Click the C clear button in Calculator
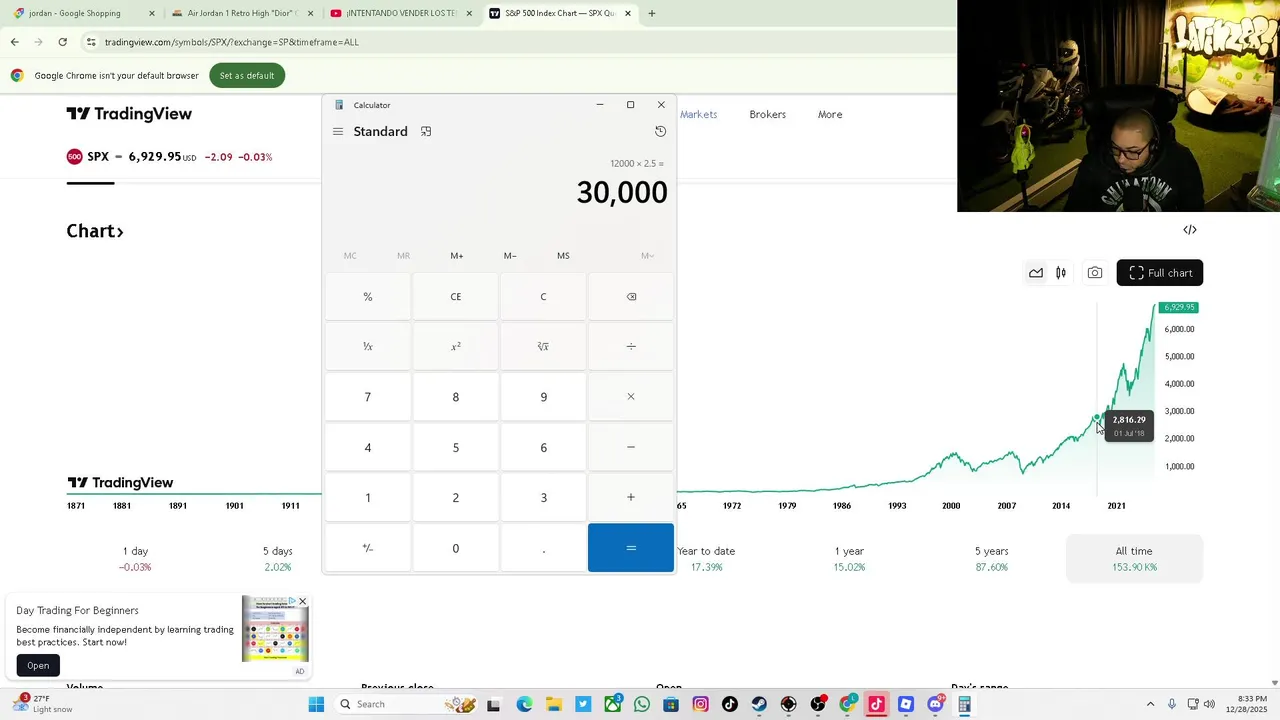Image resolution: width=1280 pixels, height=720 pixels. [x=543, y=296]
